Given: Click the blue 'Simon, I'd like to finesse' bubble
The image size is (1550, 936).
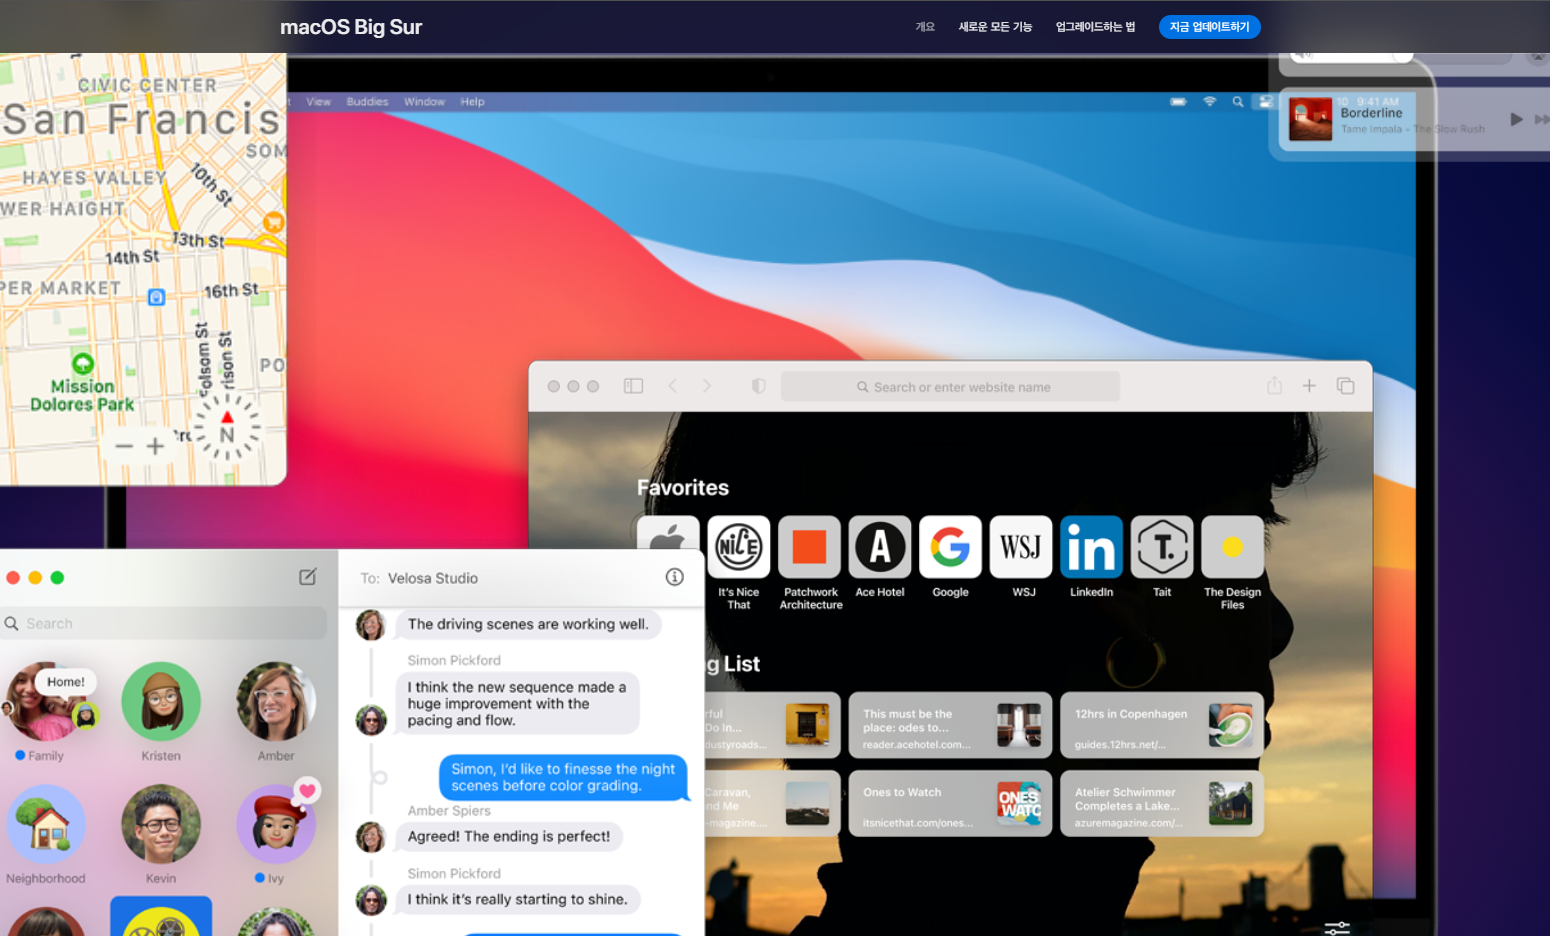Looking at the screenshot, I should 563,777.
